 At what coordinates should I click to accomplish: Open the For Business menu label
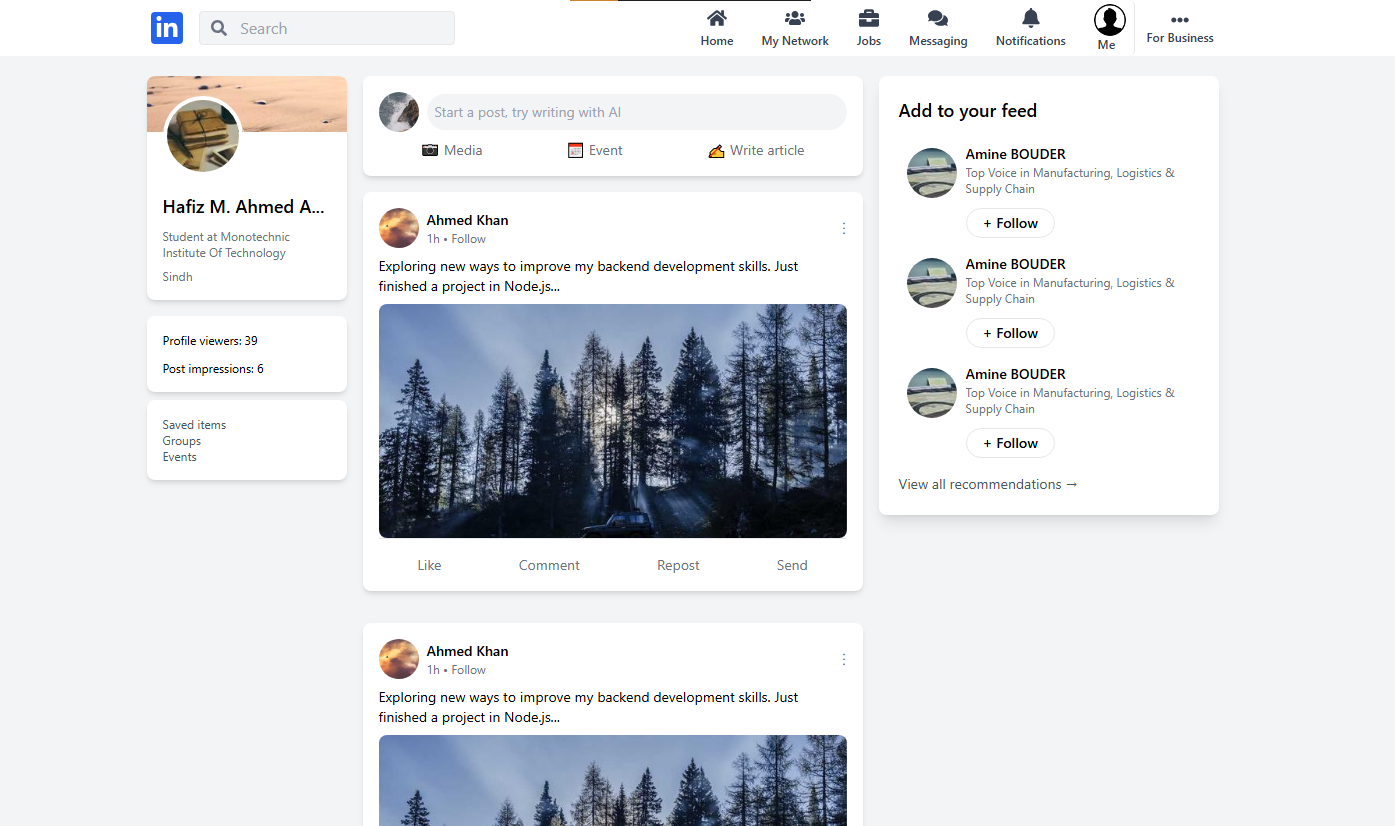click(x=1180, y=38)
